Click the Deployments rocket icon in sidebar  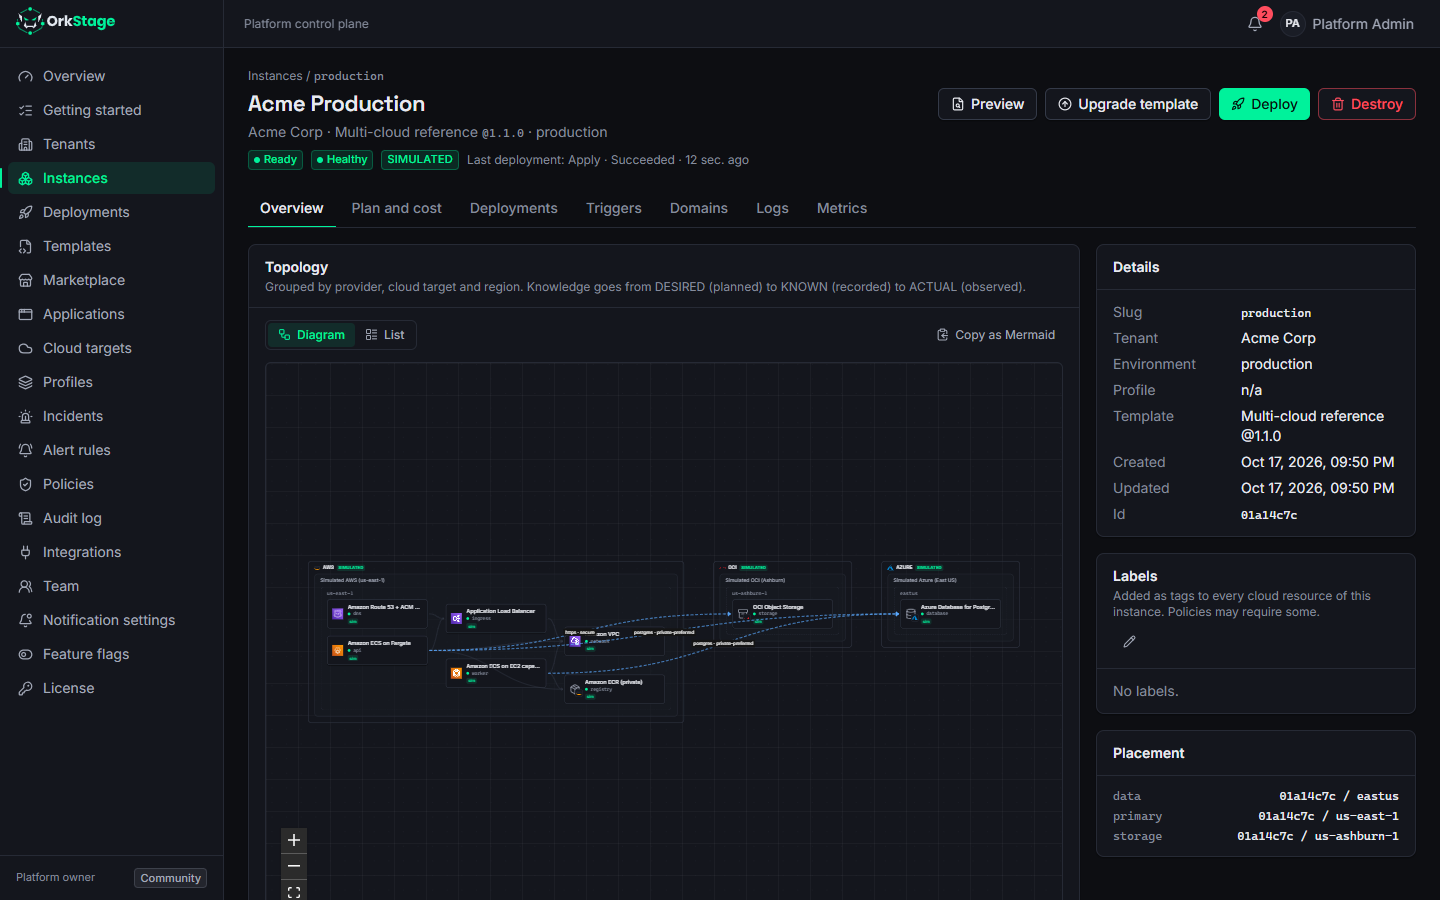point(26,212)
